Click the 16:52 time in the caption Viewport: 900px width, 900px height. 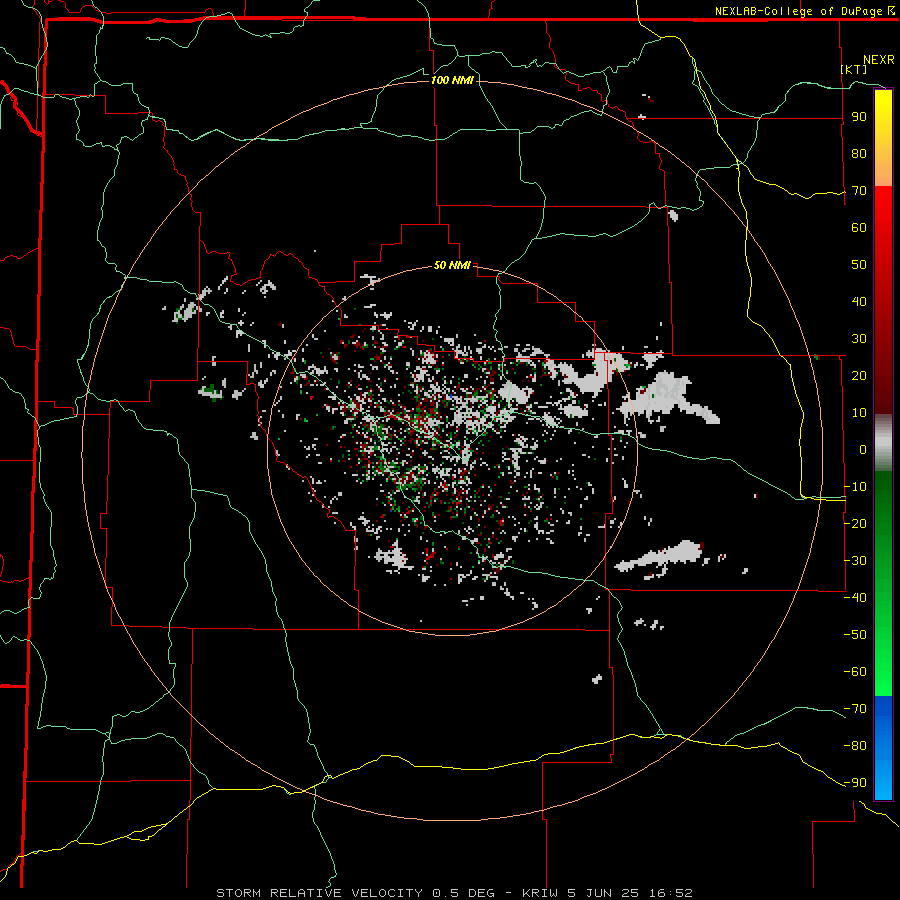click(x=671, y=893)
